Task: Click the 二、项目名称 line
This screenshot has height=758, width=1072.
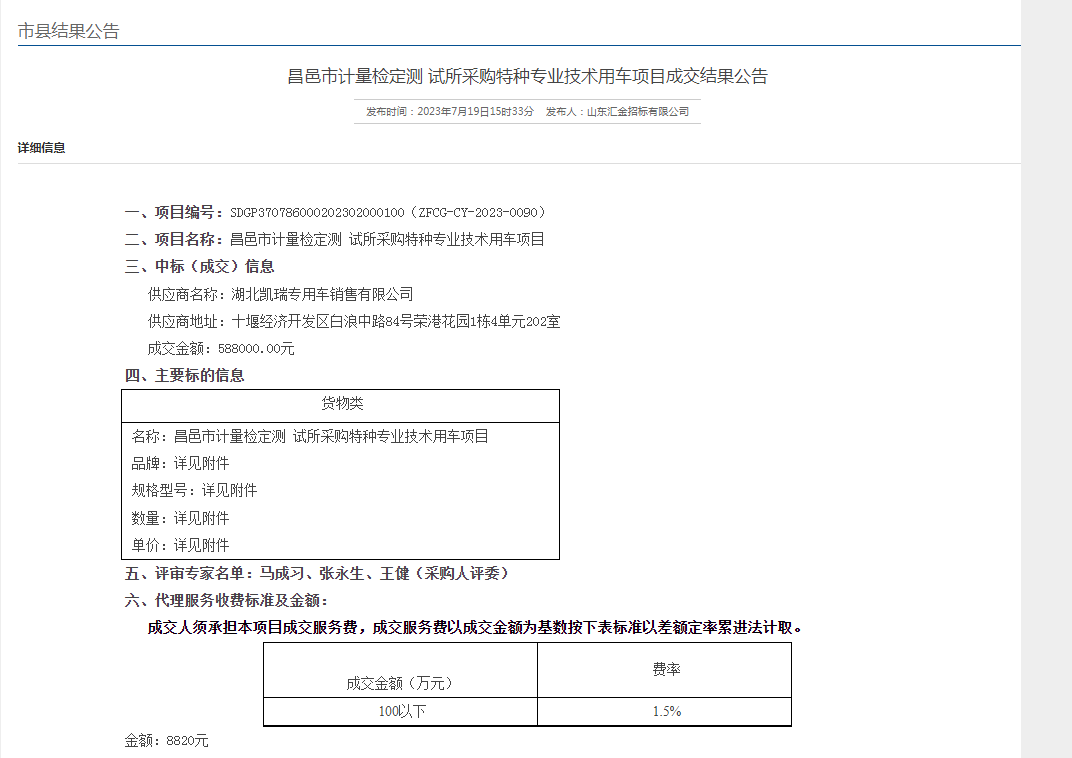Action: click(335, 239)
